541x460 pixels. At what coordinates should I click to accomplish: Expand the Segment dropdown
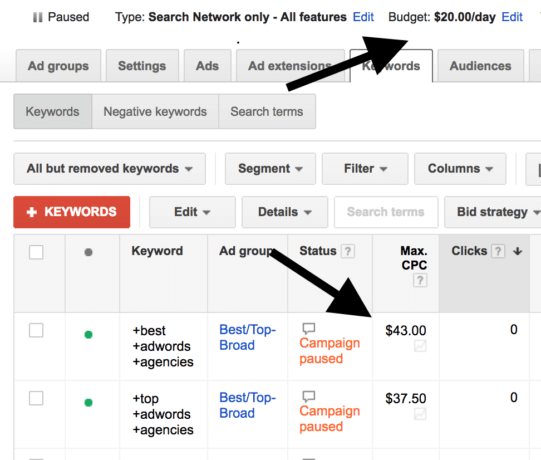click(270, 169)
